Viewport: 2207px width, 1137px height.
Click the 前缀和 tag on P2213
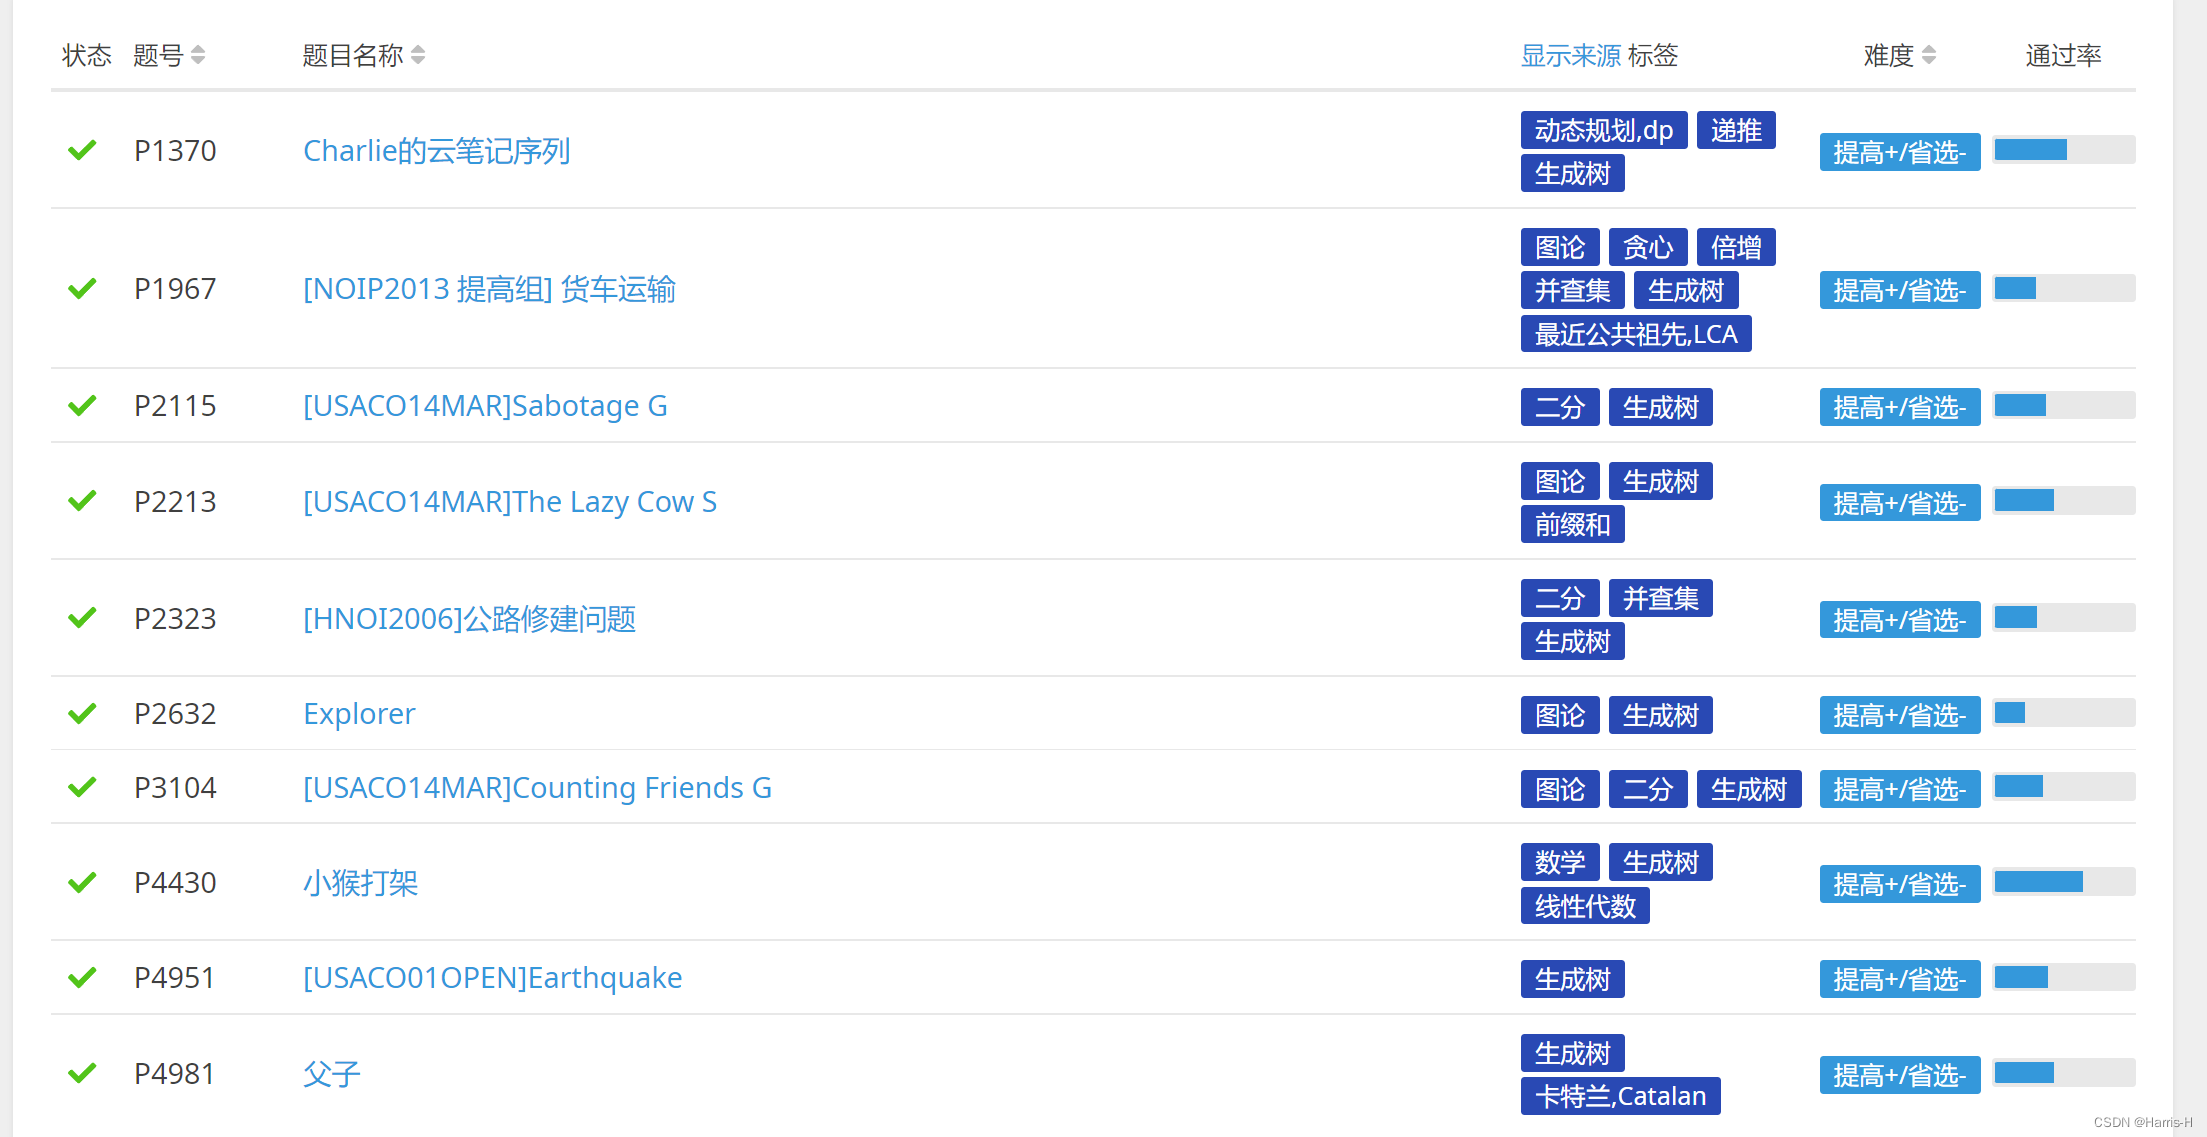coord(1572,524)
